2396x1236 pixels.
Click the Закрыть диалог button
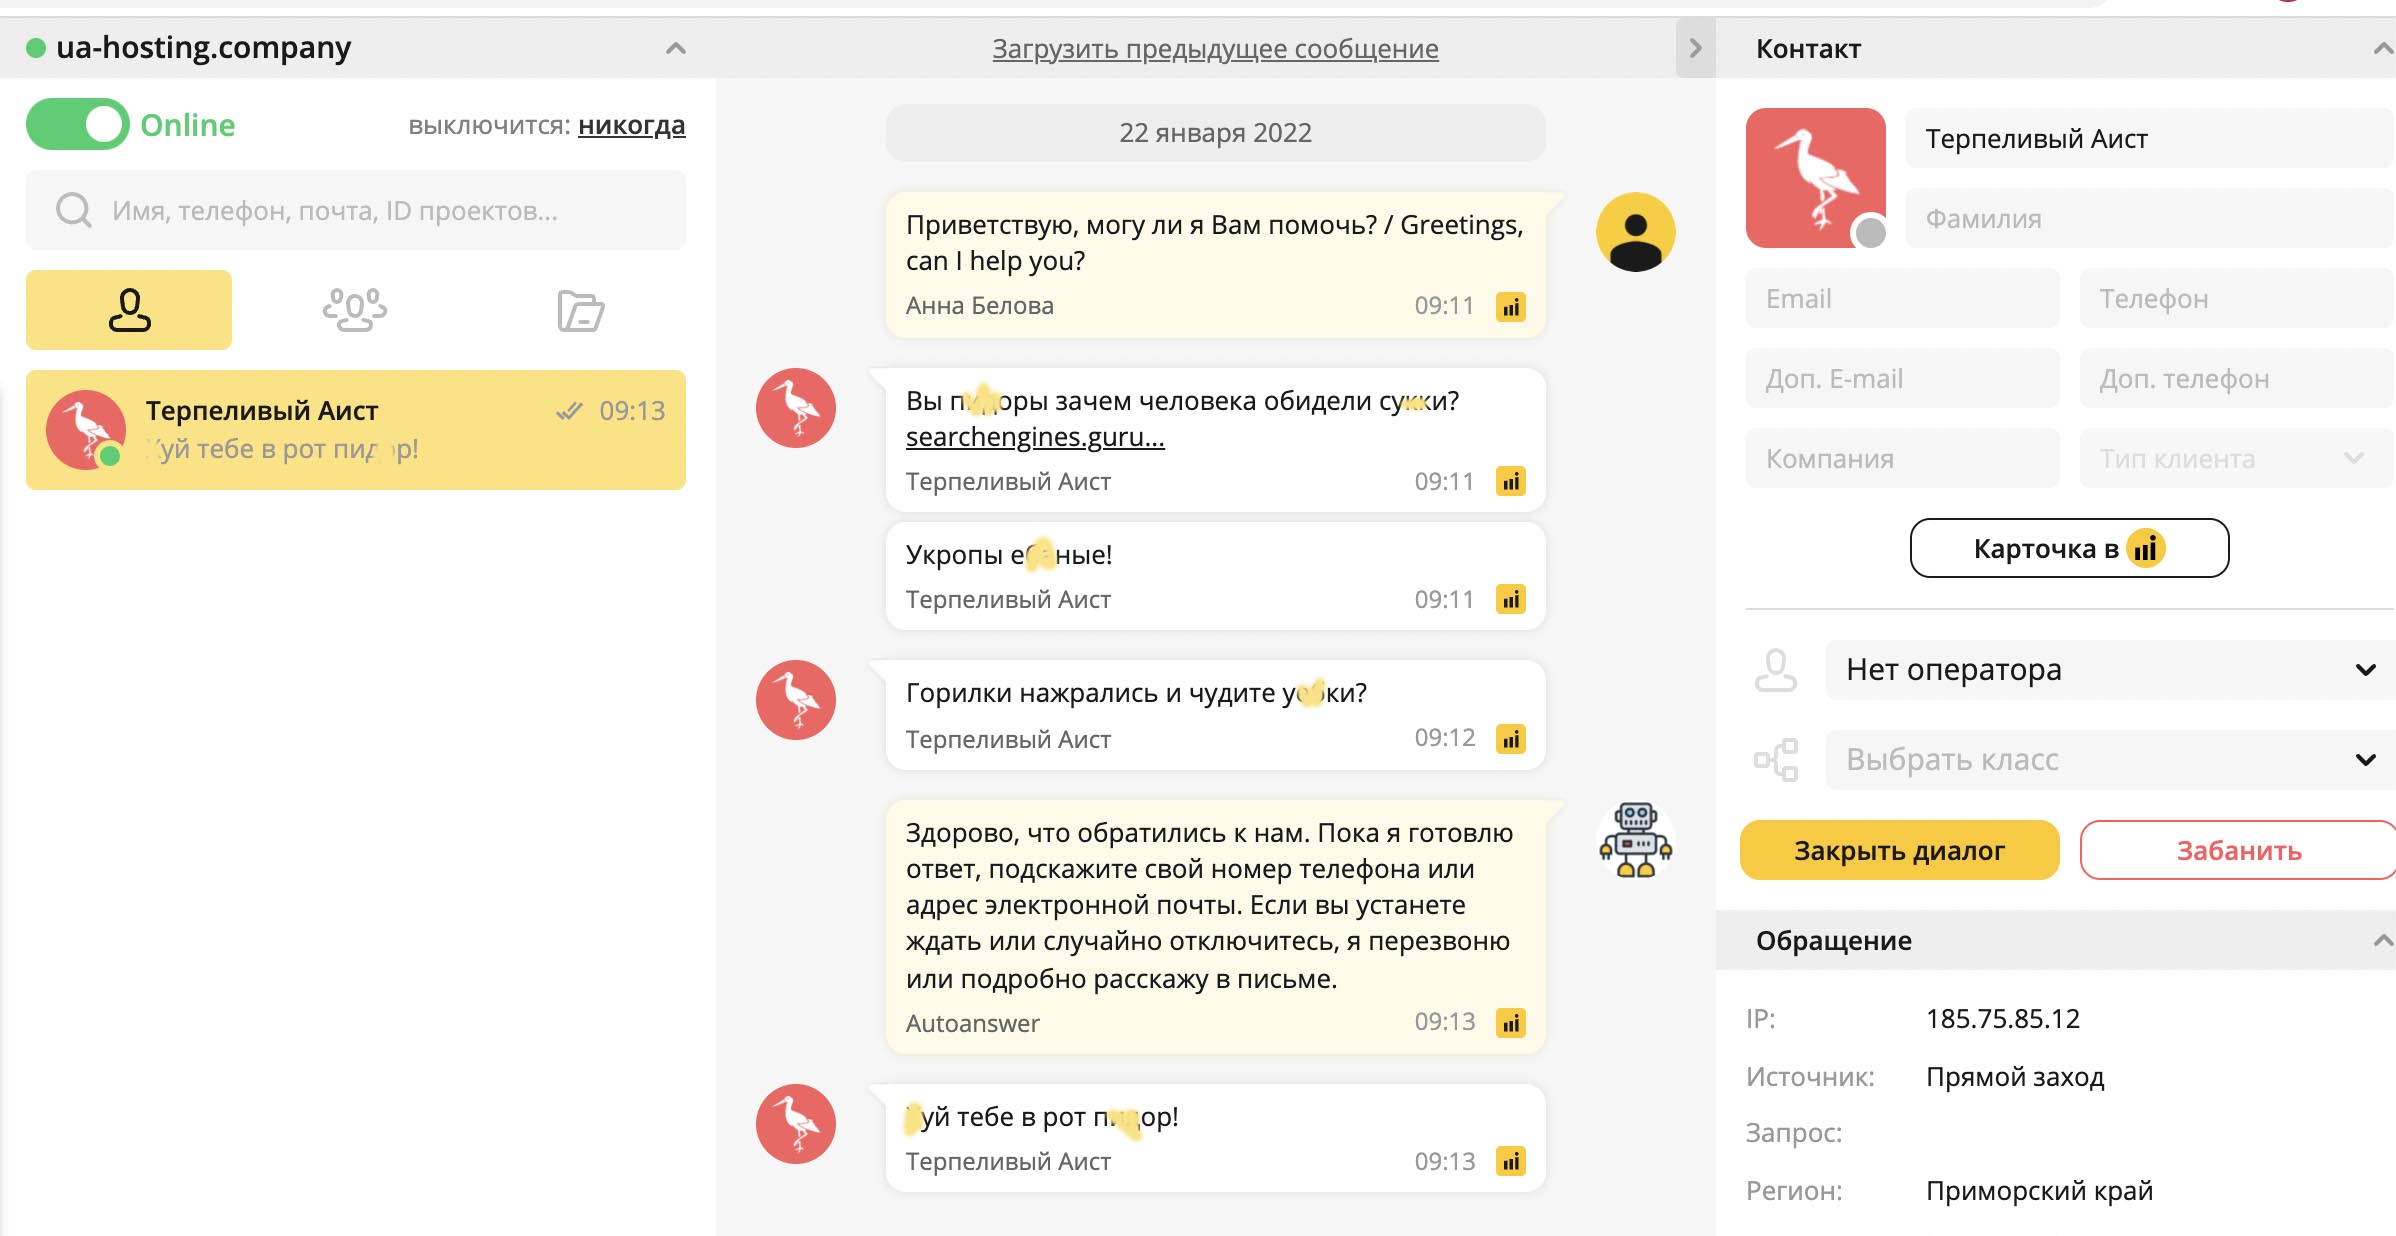tap(1899, 850)
